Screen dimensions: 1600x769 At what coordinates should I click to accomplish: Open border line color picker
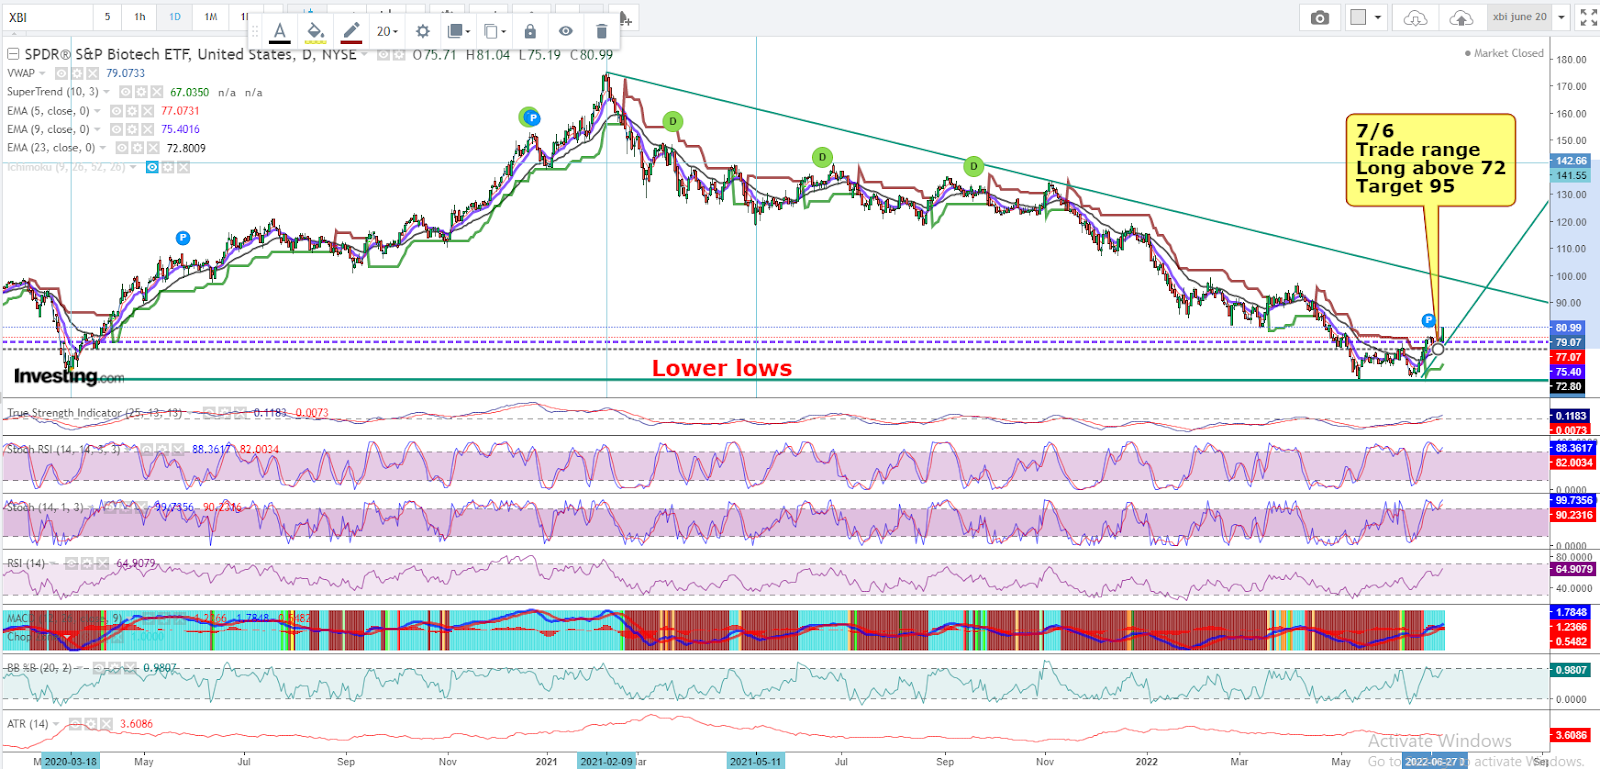pos(351,32)
